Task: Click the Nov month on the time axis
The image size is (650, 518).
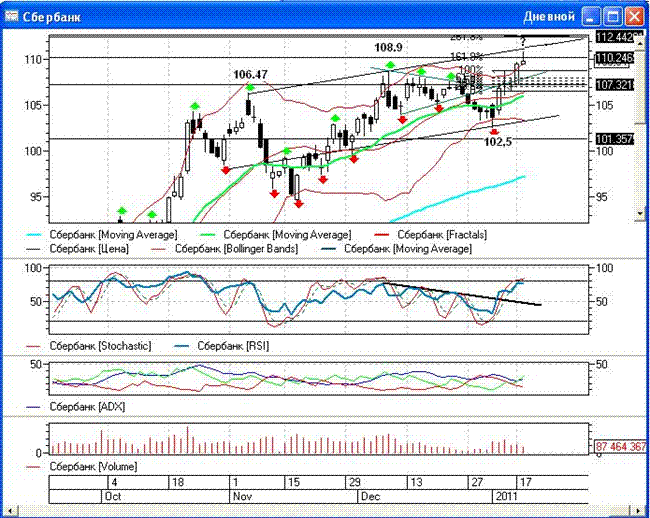Action: click(242, 496)
